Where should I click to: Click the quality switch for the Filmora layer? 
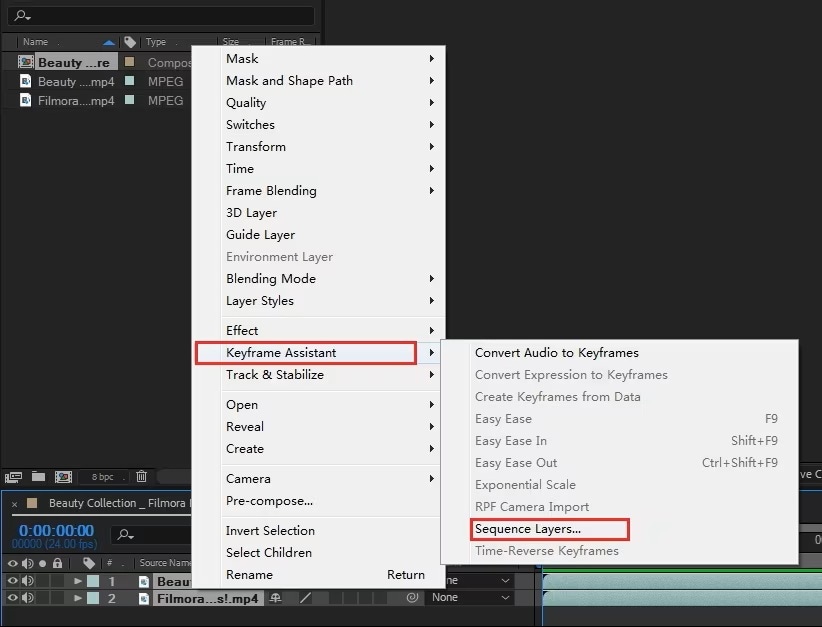click(x=304, y=598)
